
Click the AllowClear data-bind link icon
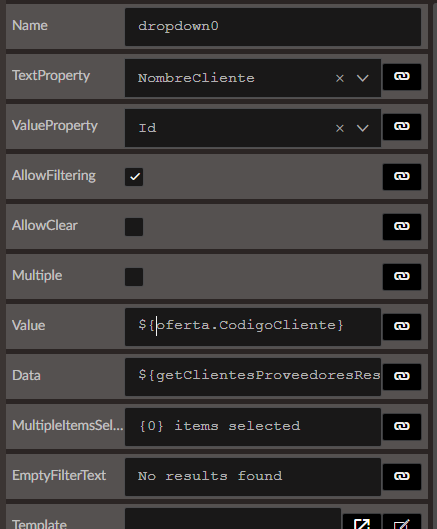click(402, 226)
